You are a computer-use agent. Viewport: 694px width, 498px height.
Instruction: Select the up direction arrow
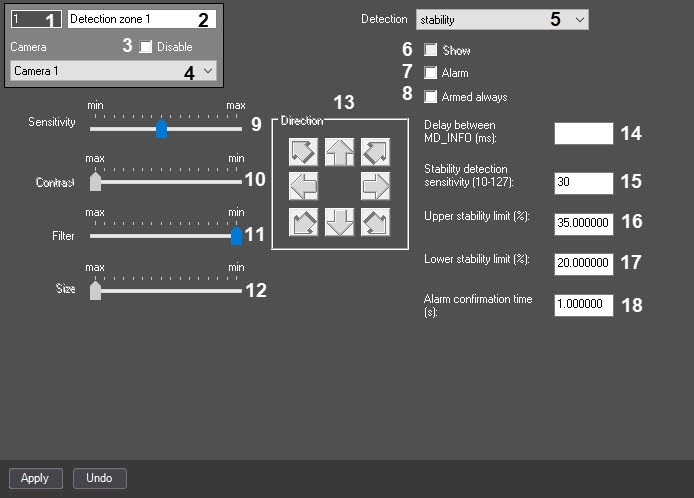339,152
